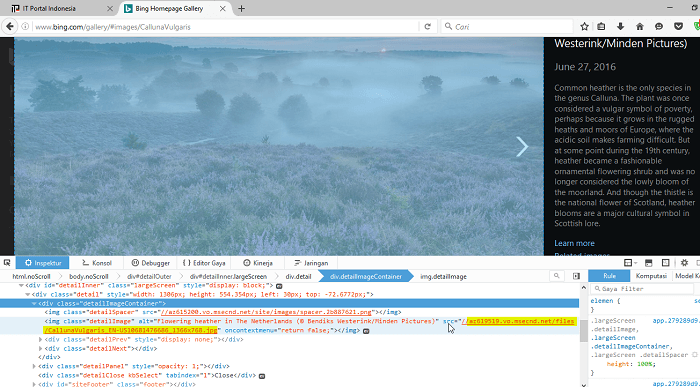Open the Firefox Hello chat icon
The width and height of the screenshot is (700, 387).
pyautogui.click(x=659, y=27)
